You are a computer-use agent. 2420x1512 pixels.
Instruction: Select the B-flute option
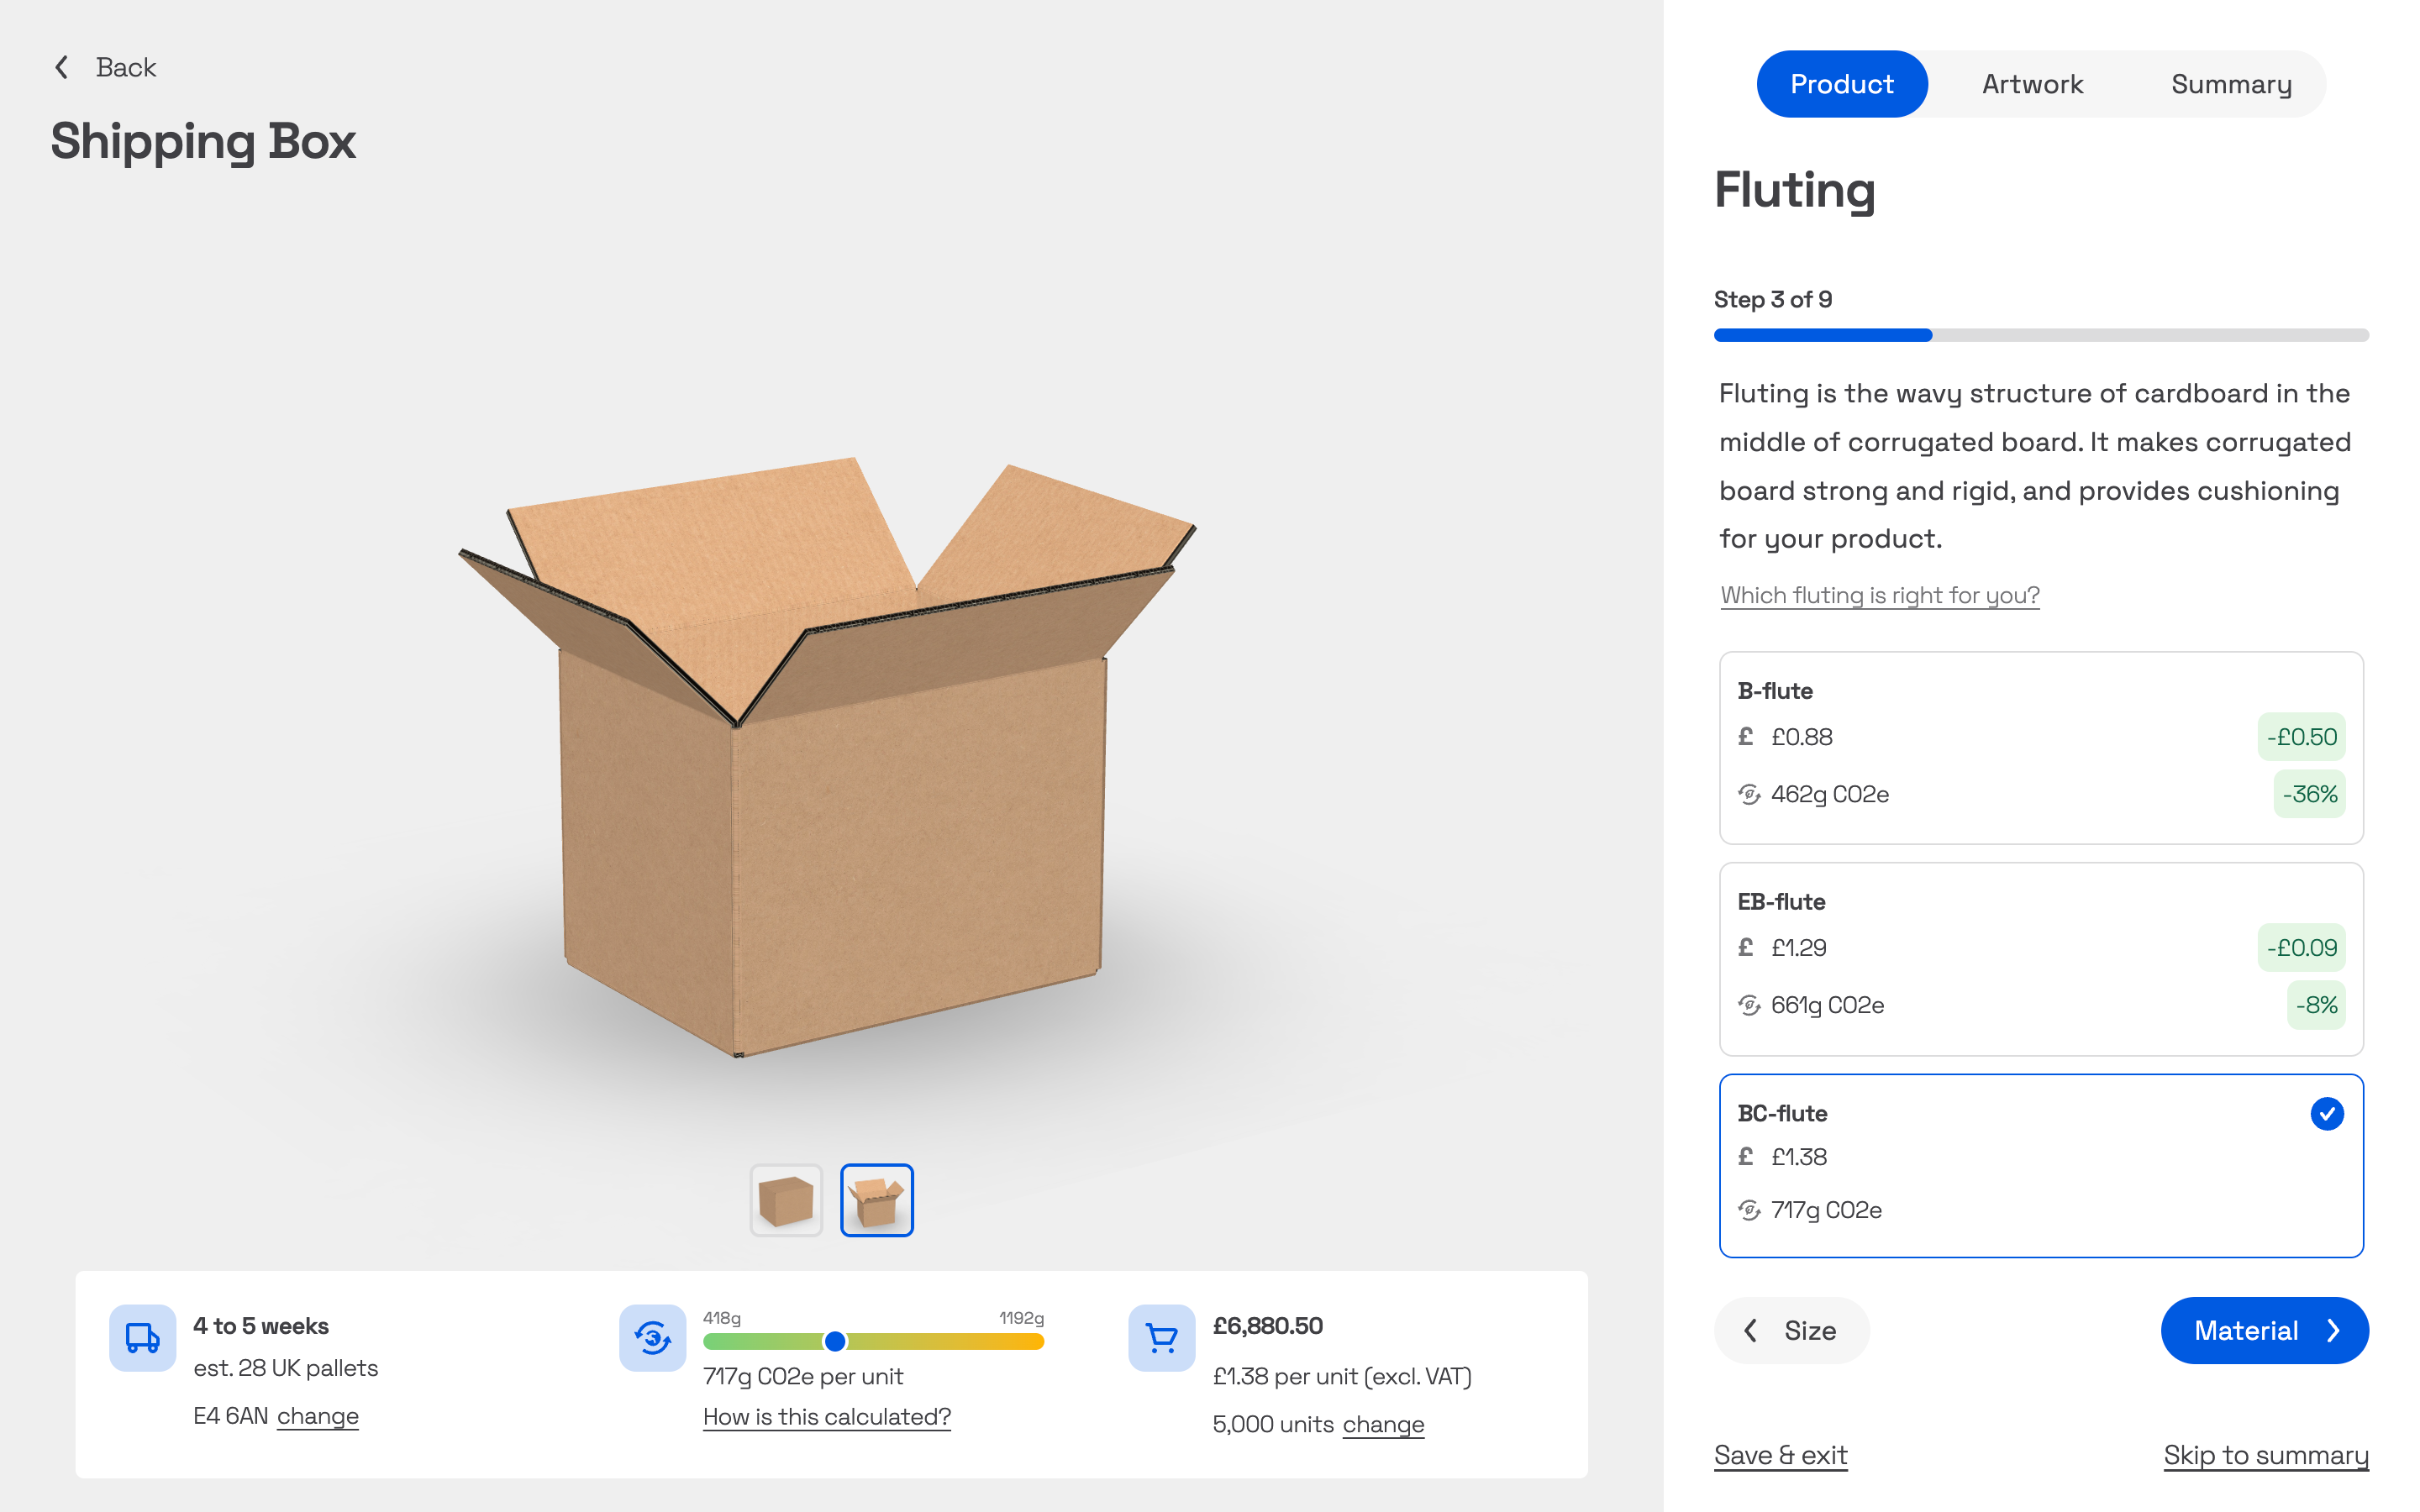(x=2040, y=747)
